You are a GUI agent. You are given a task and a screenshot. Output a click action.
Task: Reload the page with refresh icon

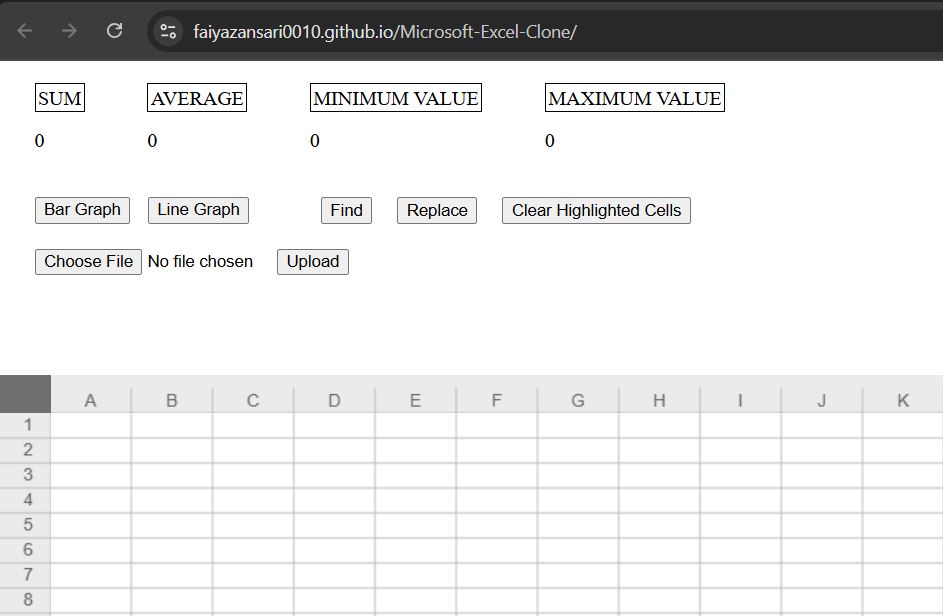click(x=114, y=31)
